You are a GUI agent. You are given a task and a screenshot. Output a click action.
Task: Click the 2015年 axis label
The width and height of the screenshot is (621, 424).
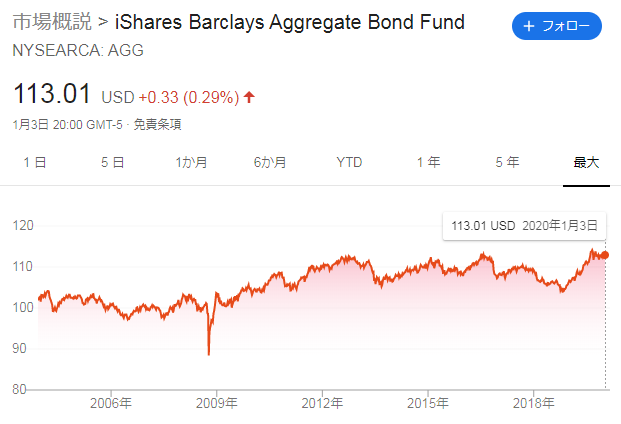coord(428,403)
